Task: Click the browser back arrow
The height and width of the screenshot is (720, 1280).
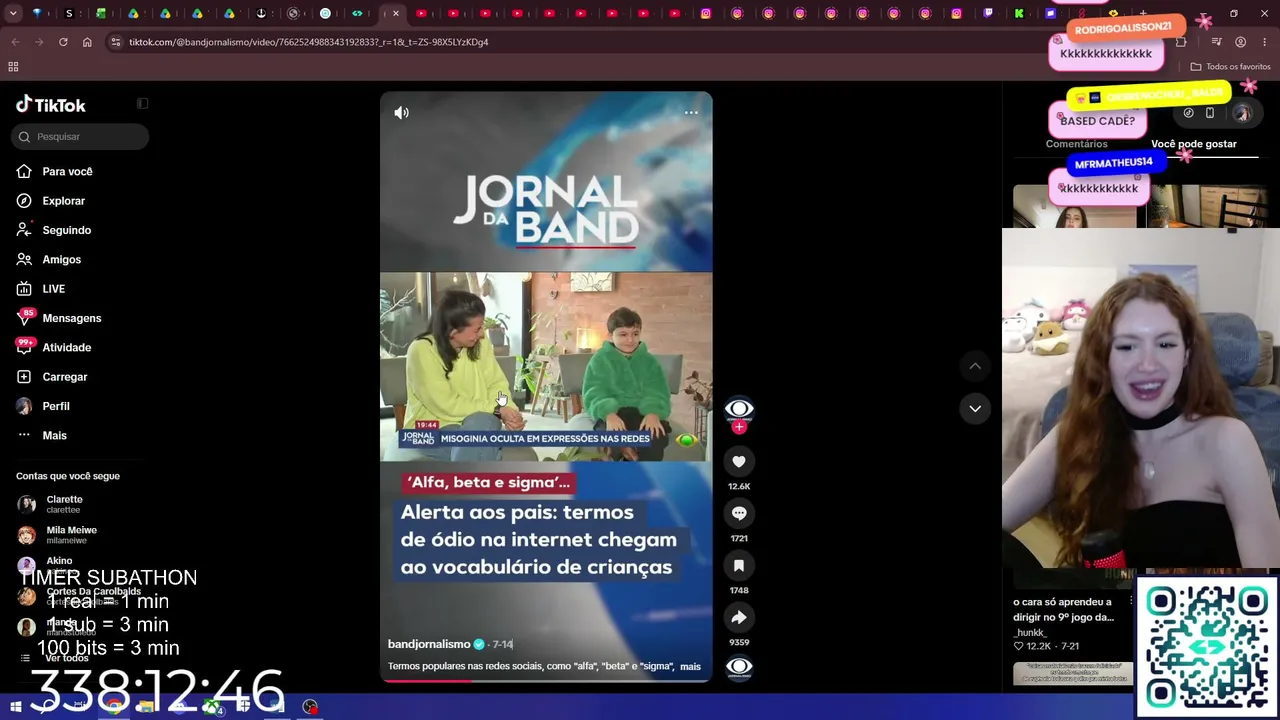Action: click(x=15, y=42)
